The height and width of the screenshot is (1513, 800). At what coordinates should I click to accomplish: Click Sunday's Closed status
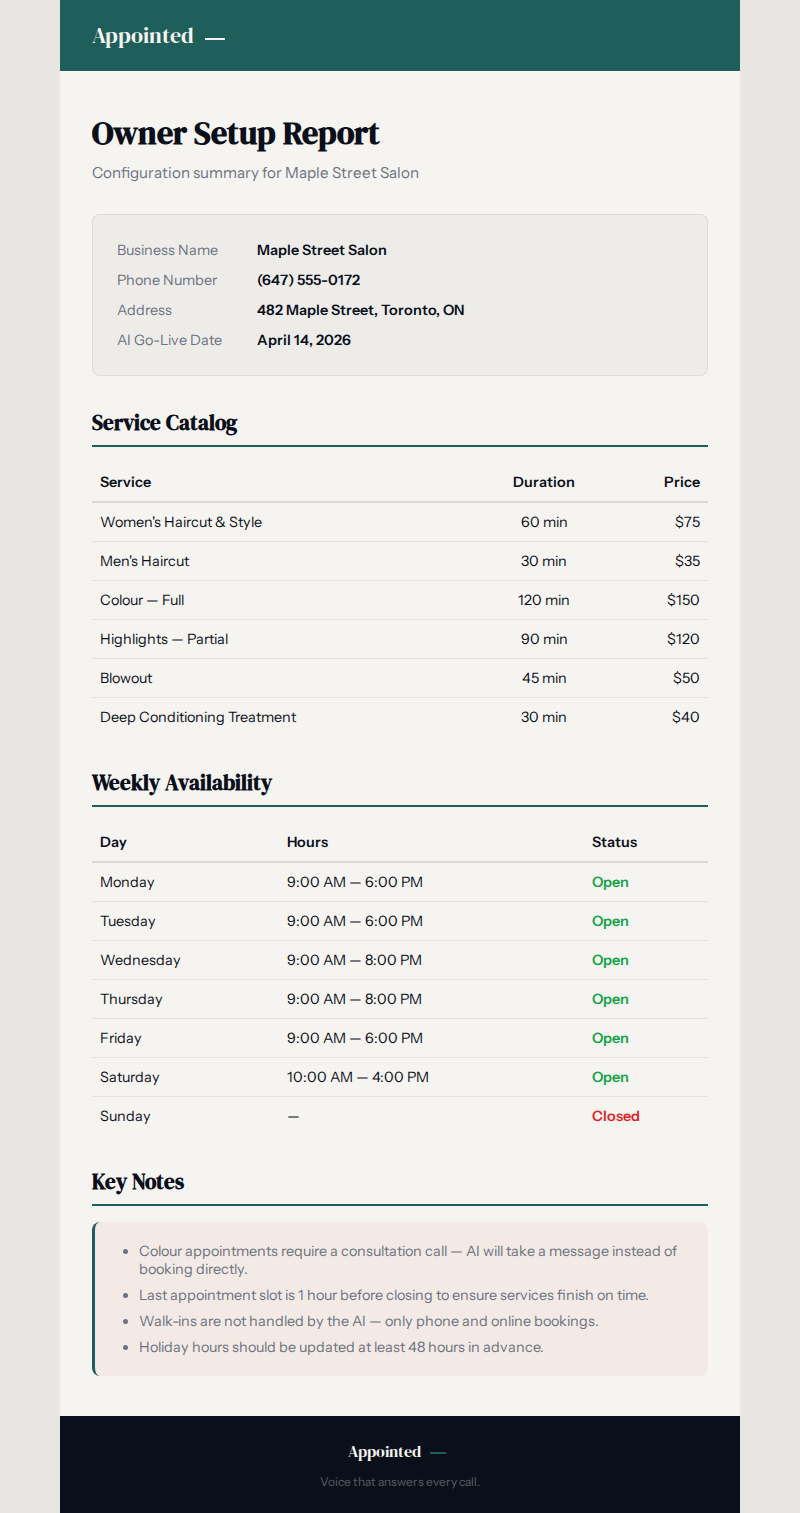tap(616, 1116)
